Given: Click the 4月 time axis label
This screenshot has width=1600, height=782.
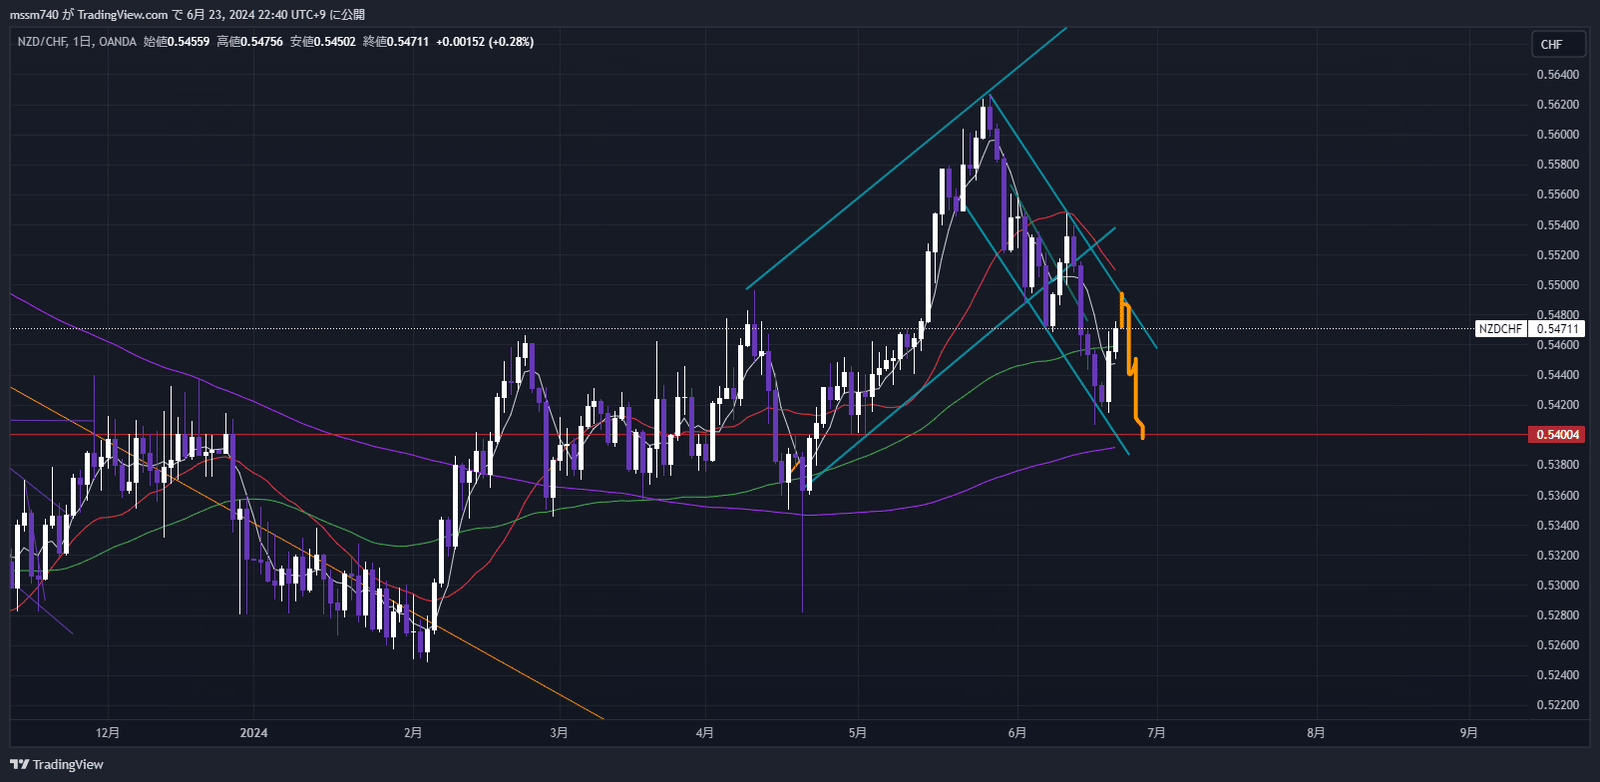Looking at the screenshot, I should click(705, 733).
